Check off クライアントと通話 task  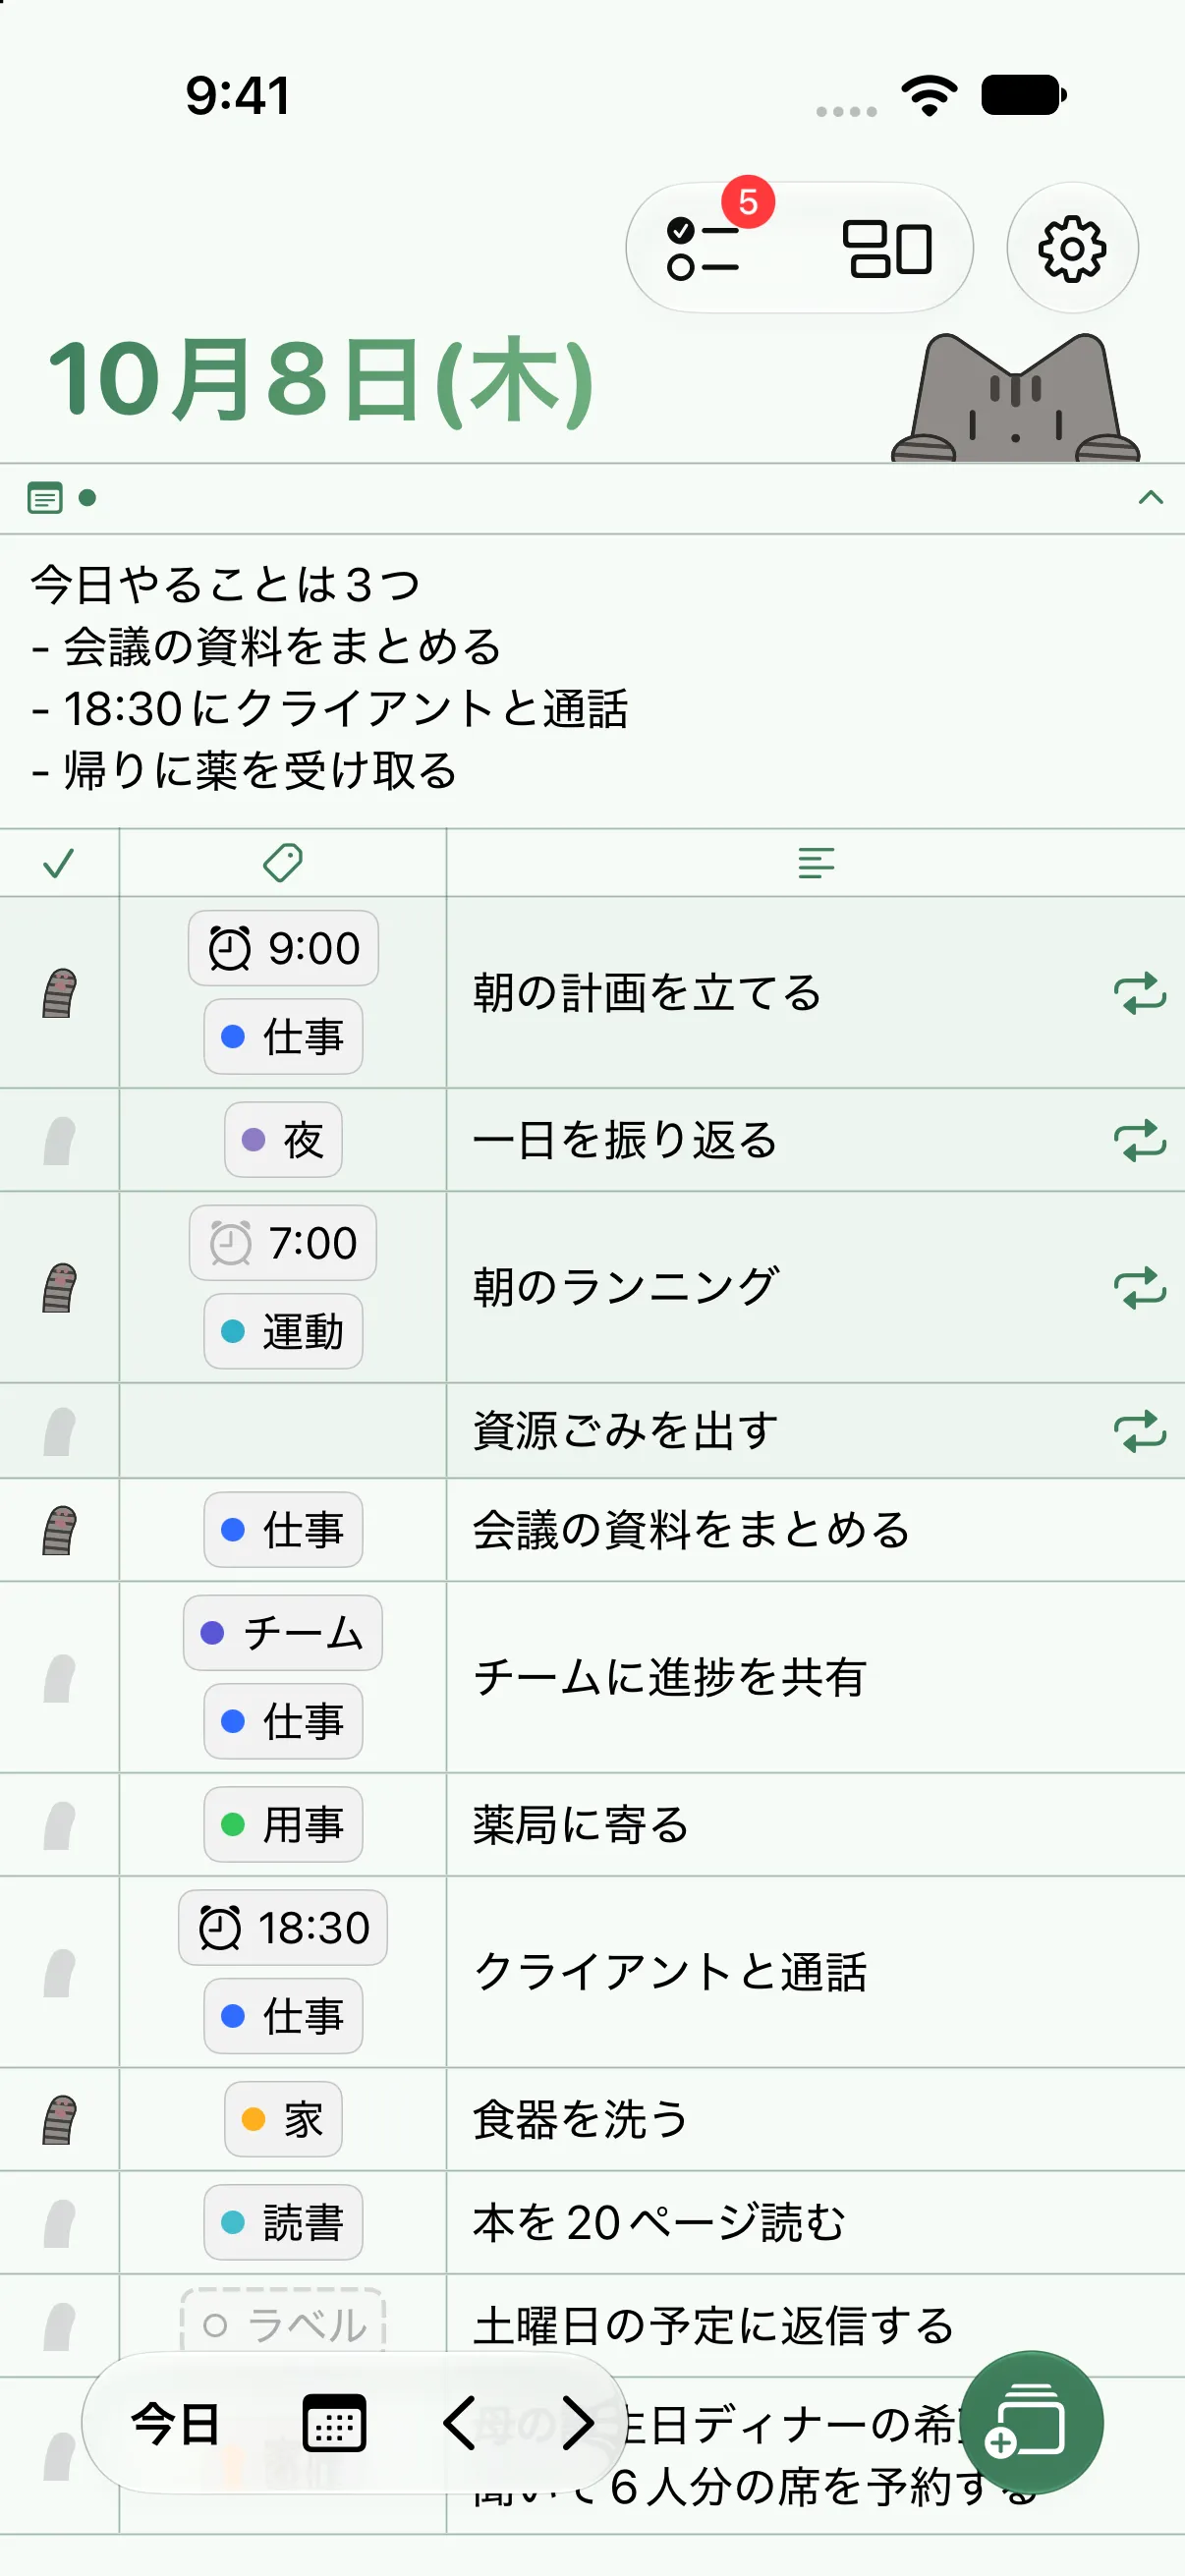(59, 1972)
